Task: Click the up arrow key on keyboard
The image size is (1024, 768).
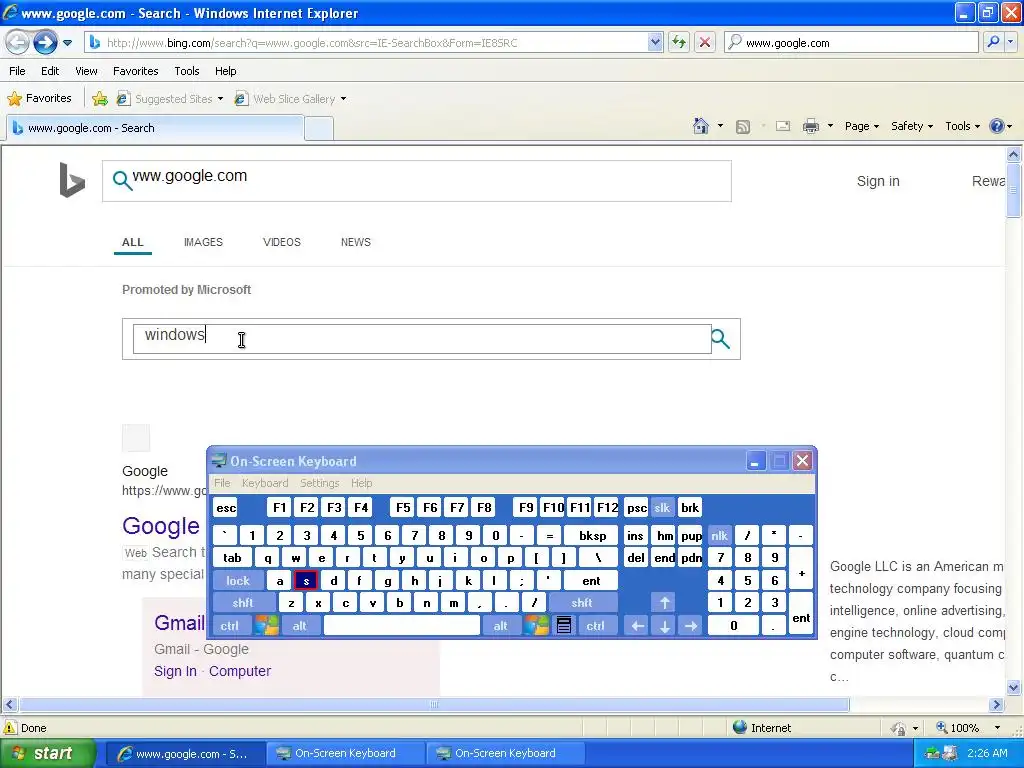Action: point(665,603)
